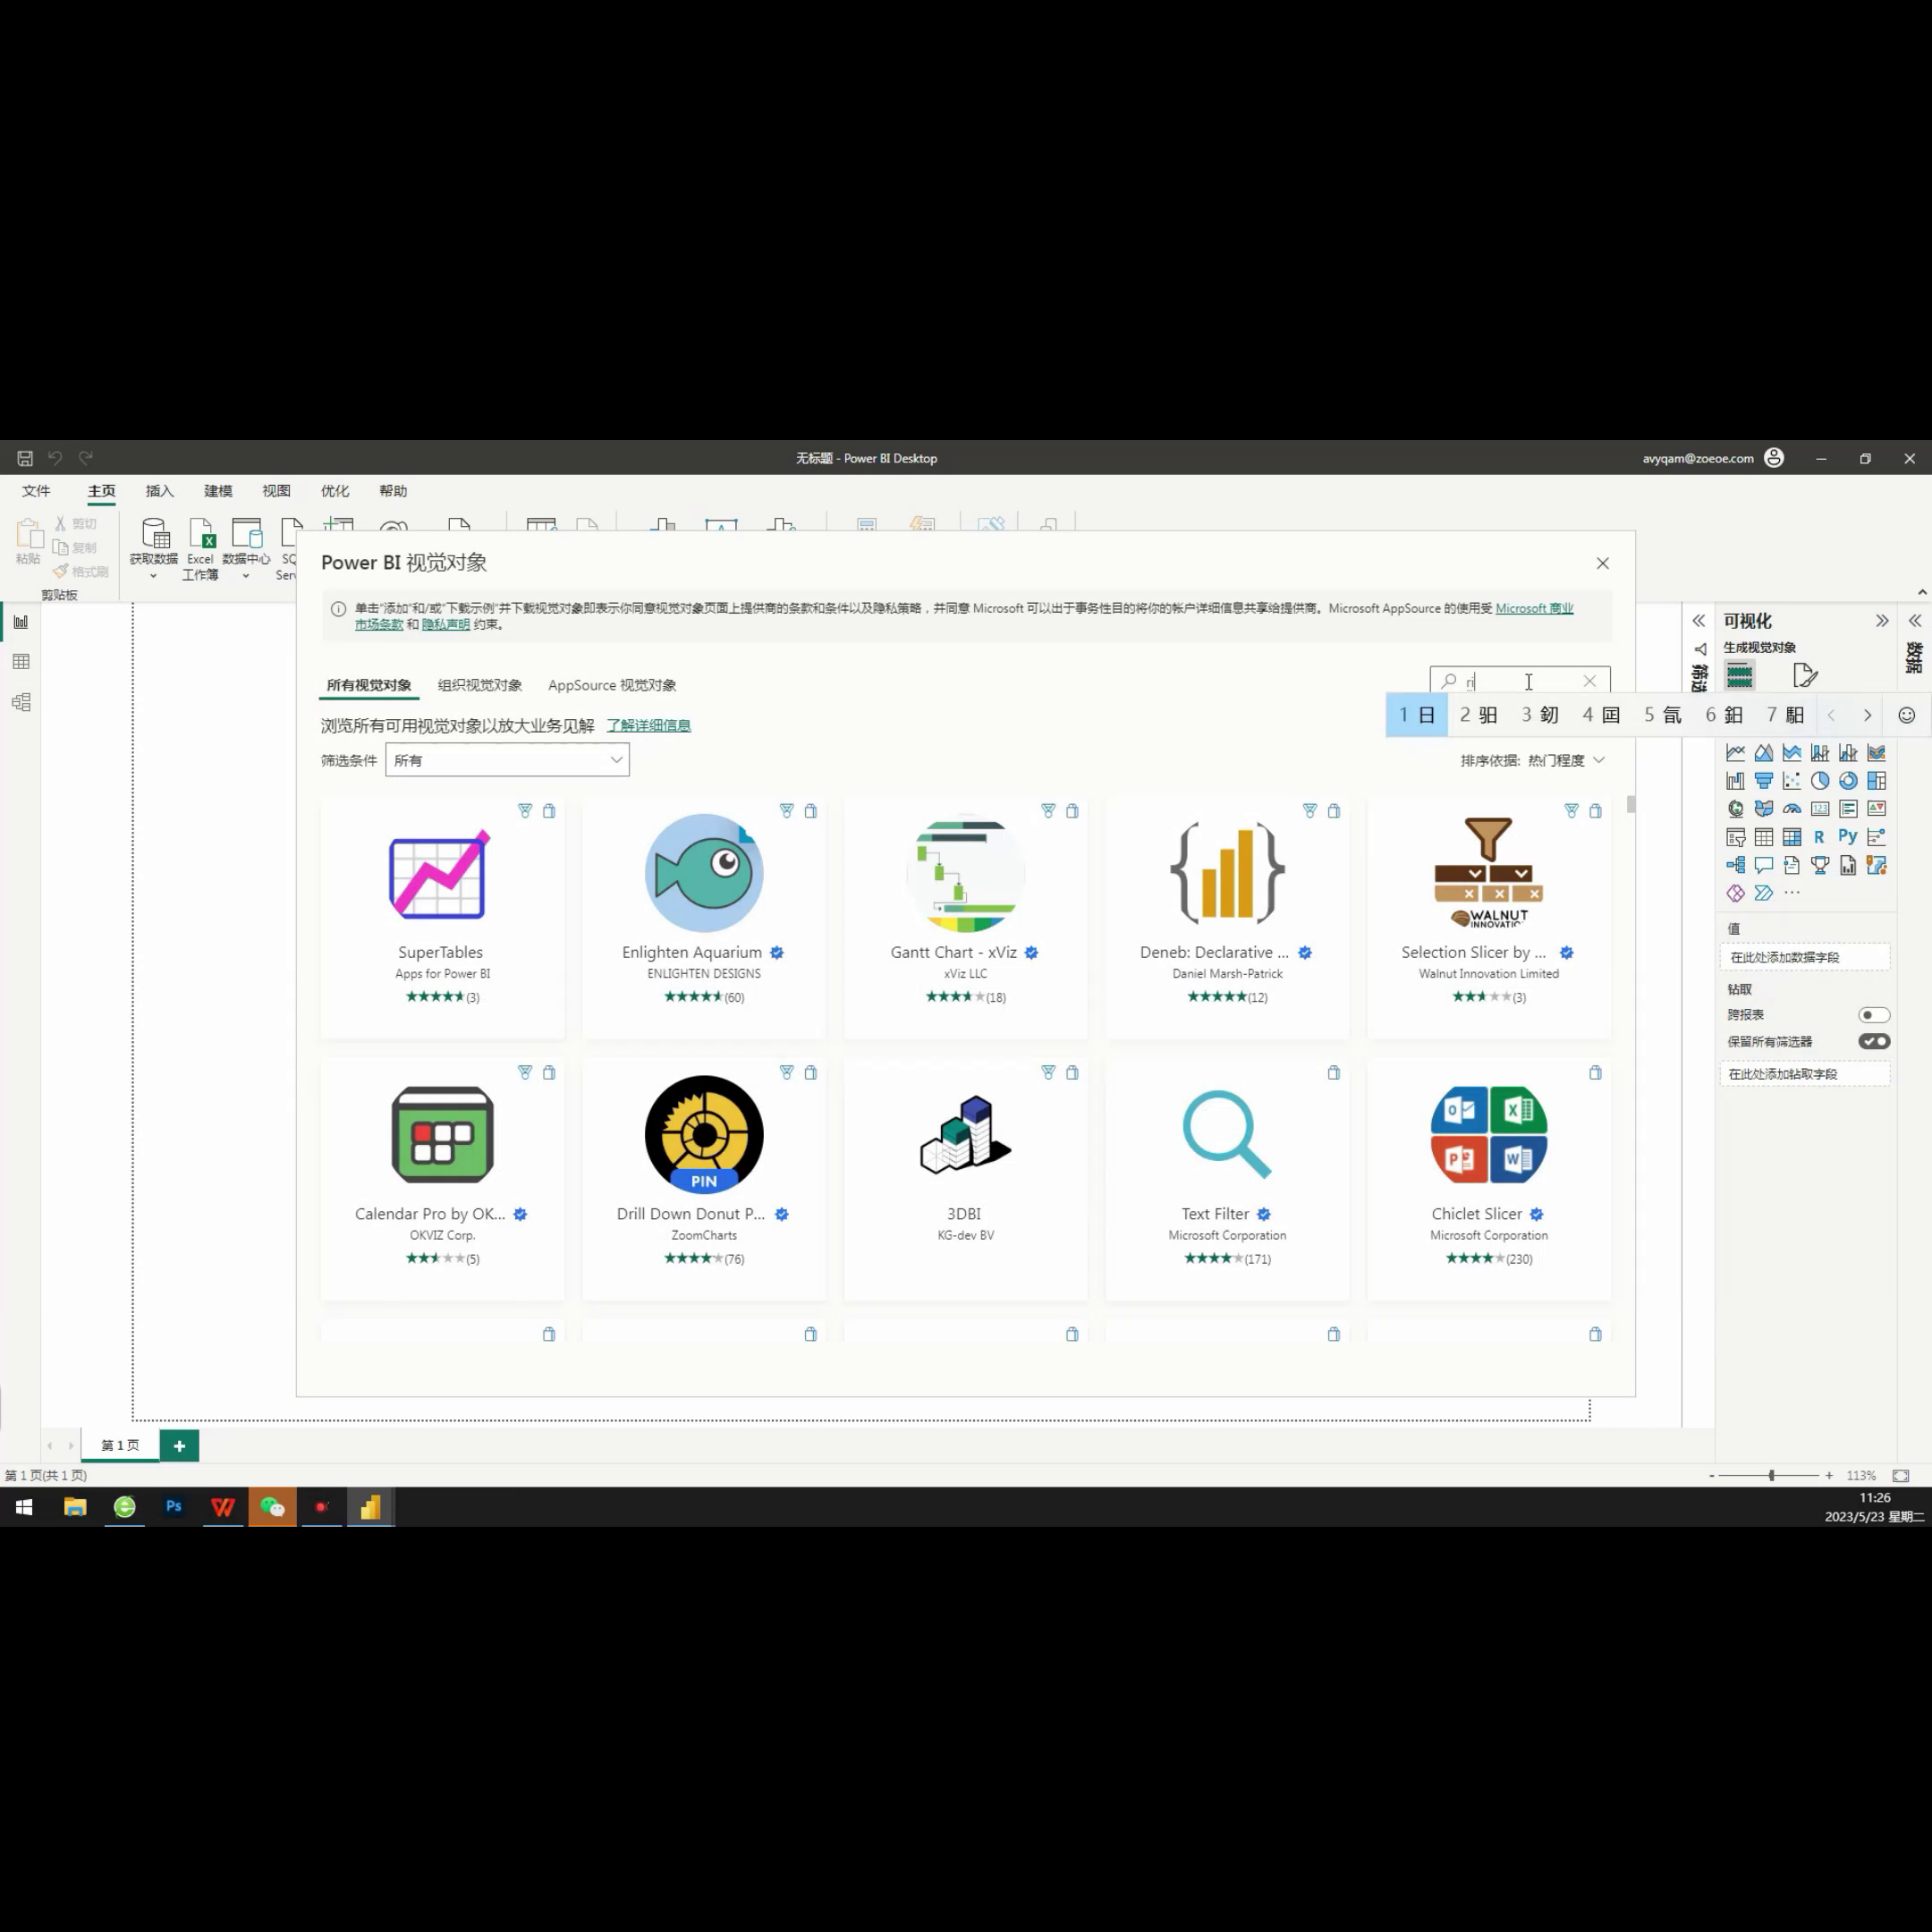Open the IME emoji smiley button
This screenshot has width=1932, height=1932.
coord(1907,715)
